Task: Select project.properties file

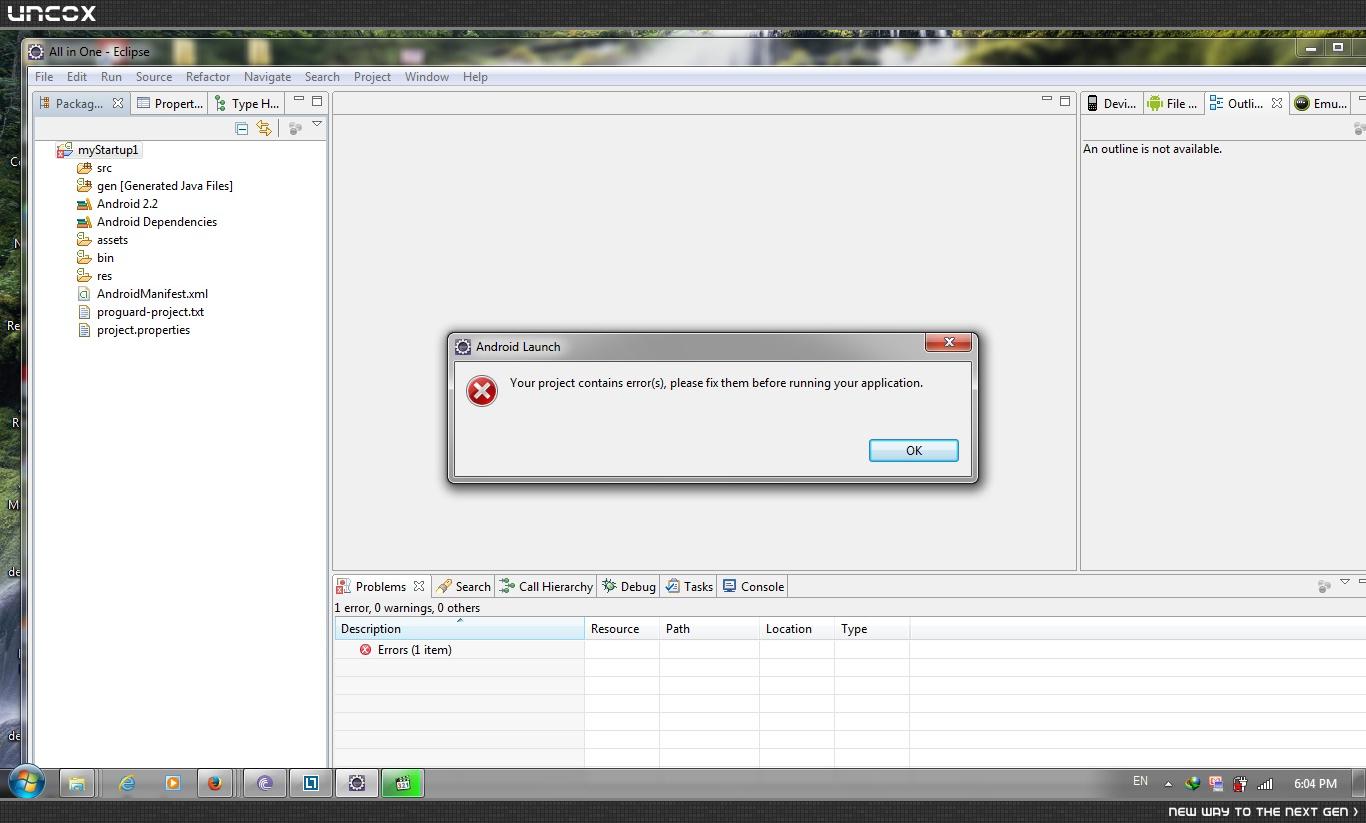Action: click(x=143, y=330)
